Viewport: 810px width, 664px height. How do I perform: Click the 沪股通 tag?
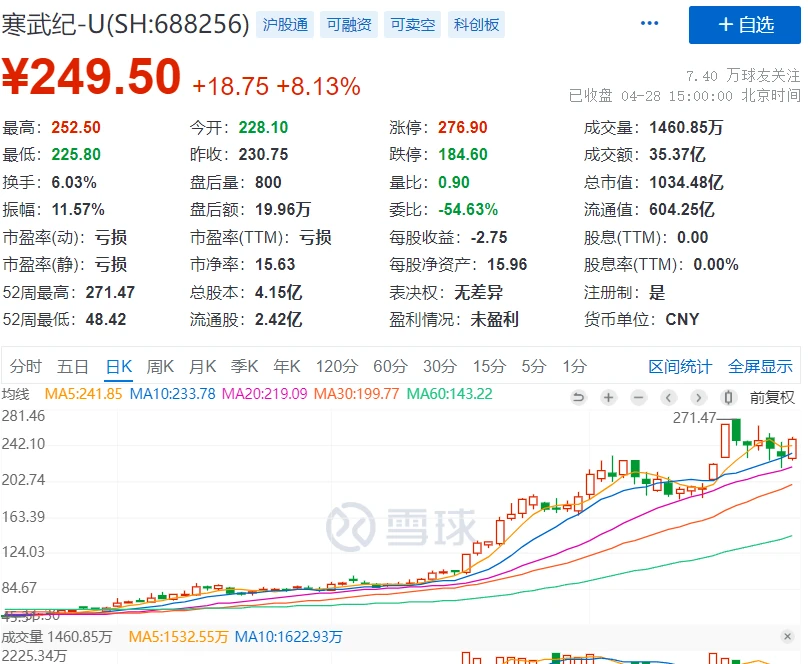(x=285, y=25)
